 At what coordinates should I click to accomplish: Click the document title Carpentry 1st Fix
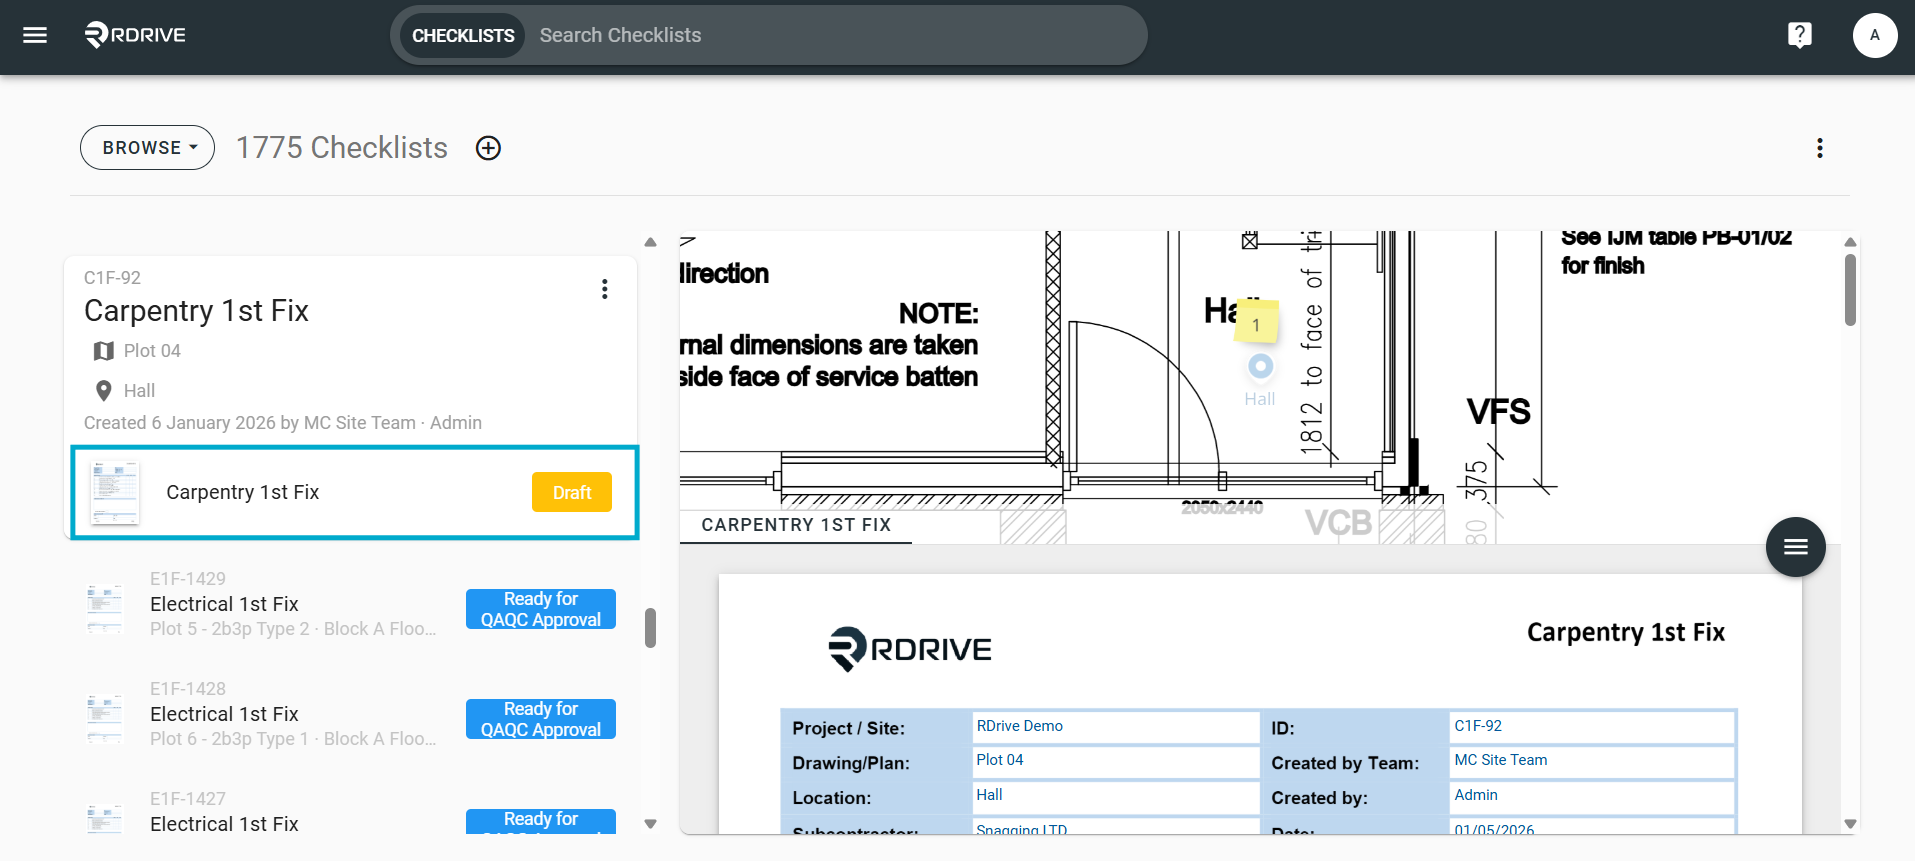point(1626,633)
